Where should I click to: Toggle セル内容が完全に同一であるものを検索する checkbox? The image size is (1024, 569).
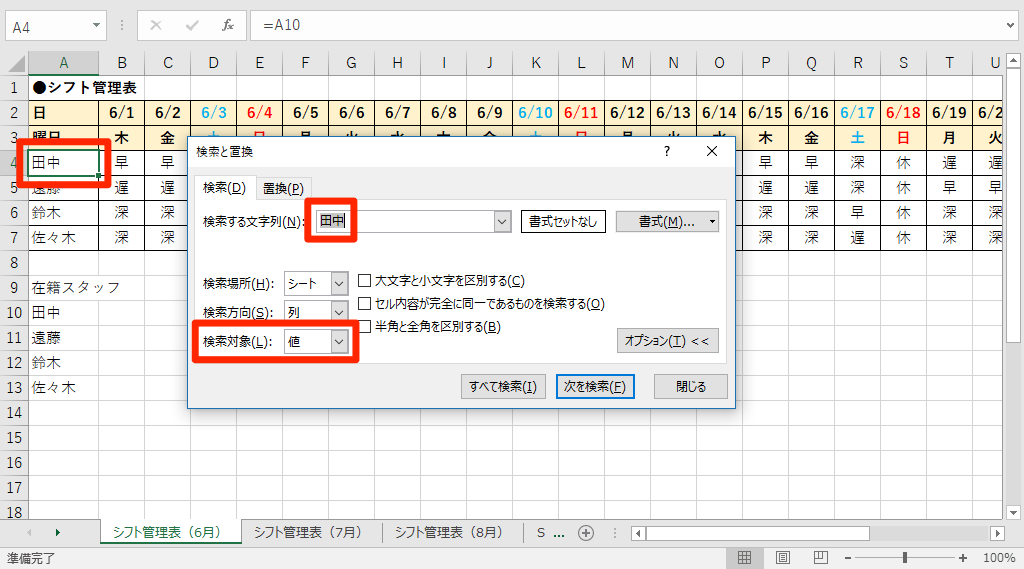364,304
